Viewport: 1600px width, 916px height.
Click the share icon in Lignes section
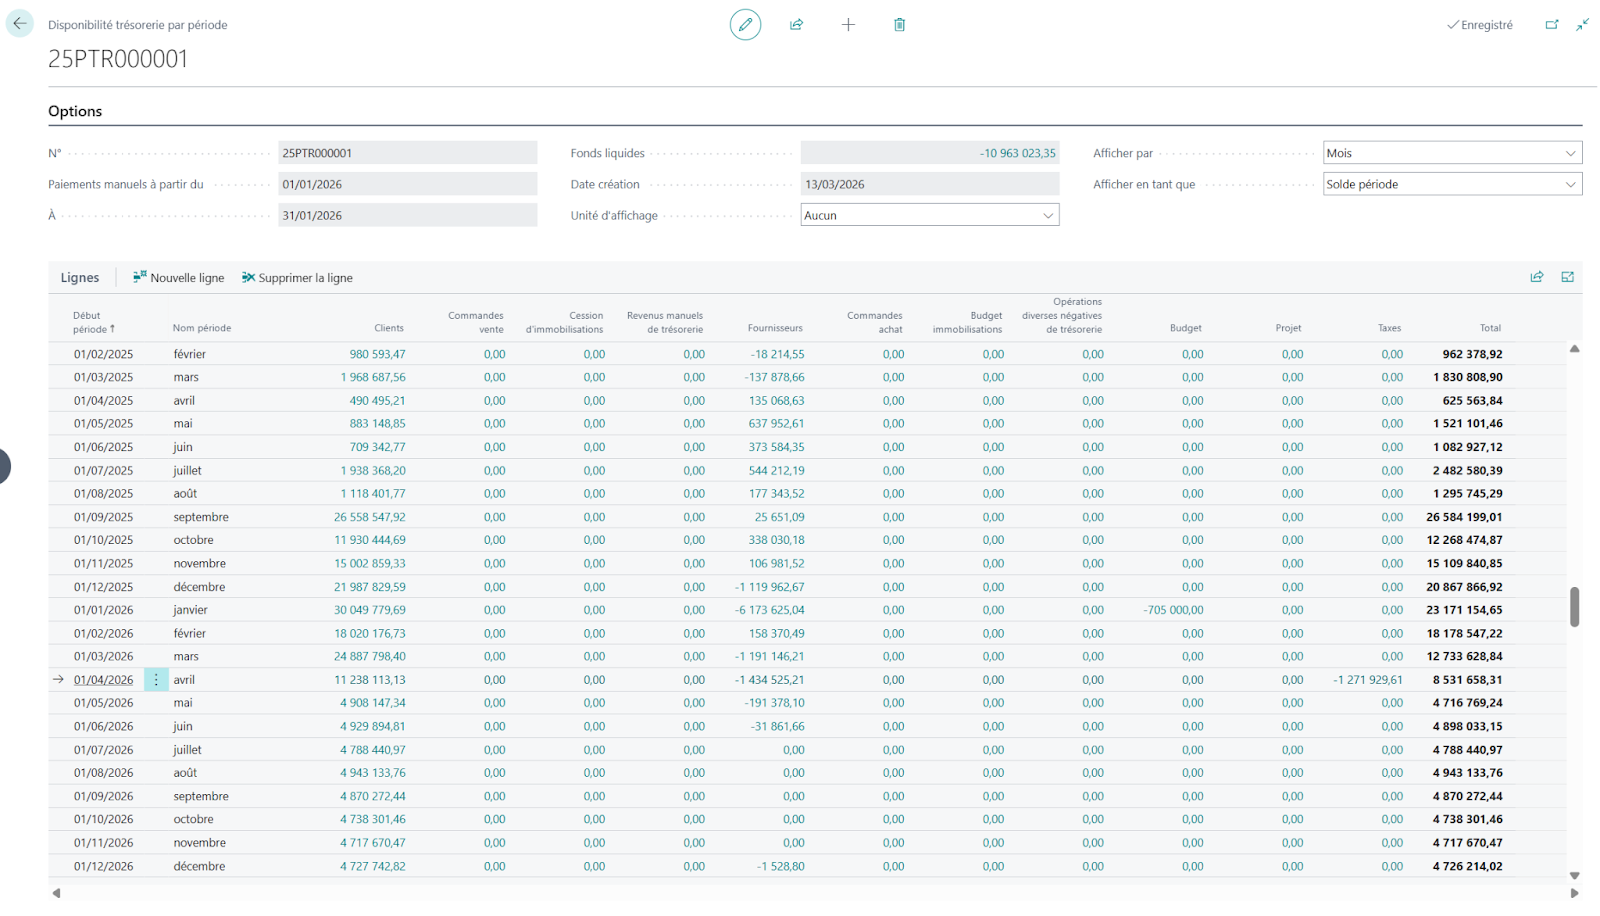point(1537,277)
